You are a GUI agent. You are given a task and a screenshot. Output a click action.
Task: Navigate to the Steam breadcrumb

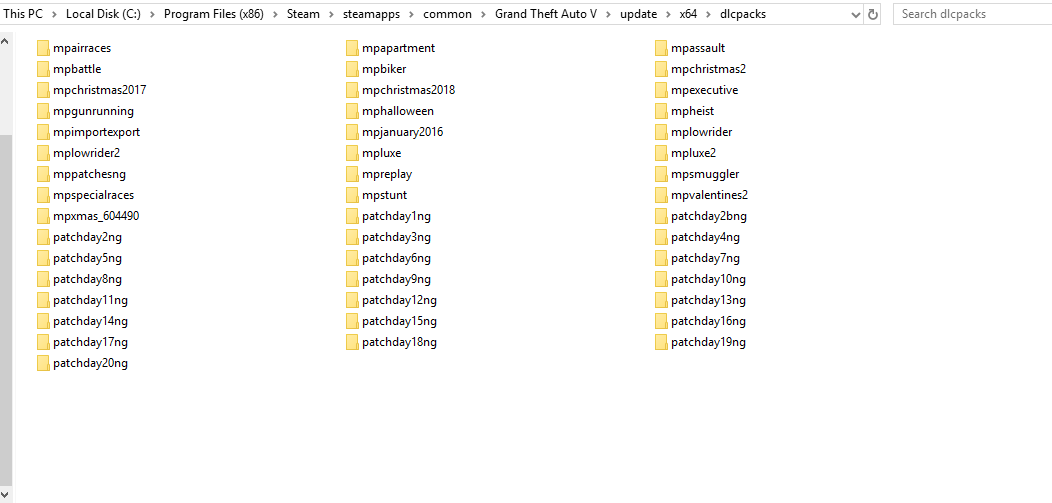pos(303,14)
